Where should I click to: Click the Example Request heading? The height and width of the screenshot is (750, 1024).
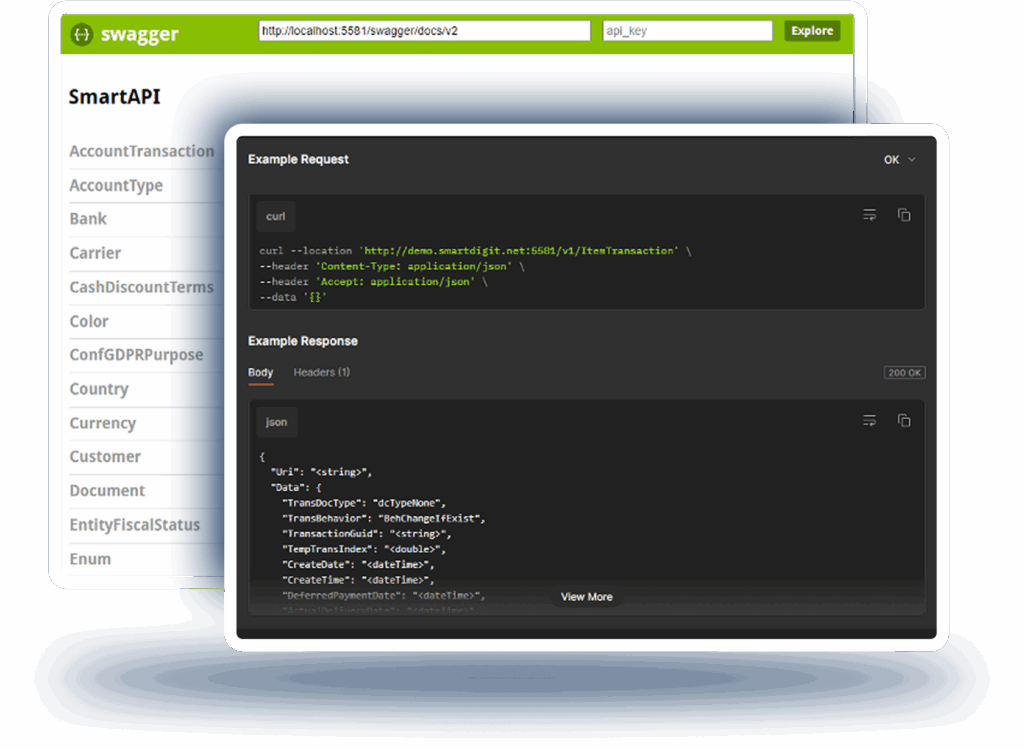point(298,160)
